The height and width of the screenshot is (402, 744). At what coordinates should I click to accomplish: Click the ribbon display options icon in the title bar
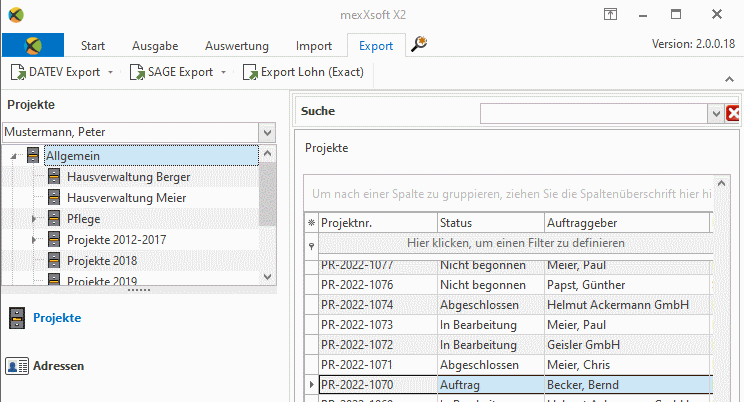tap(610, 14)
